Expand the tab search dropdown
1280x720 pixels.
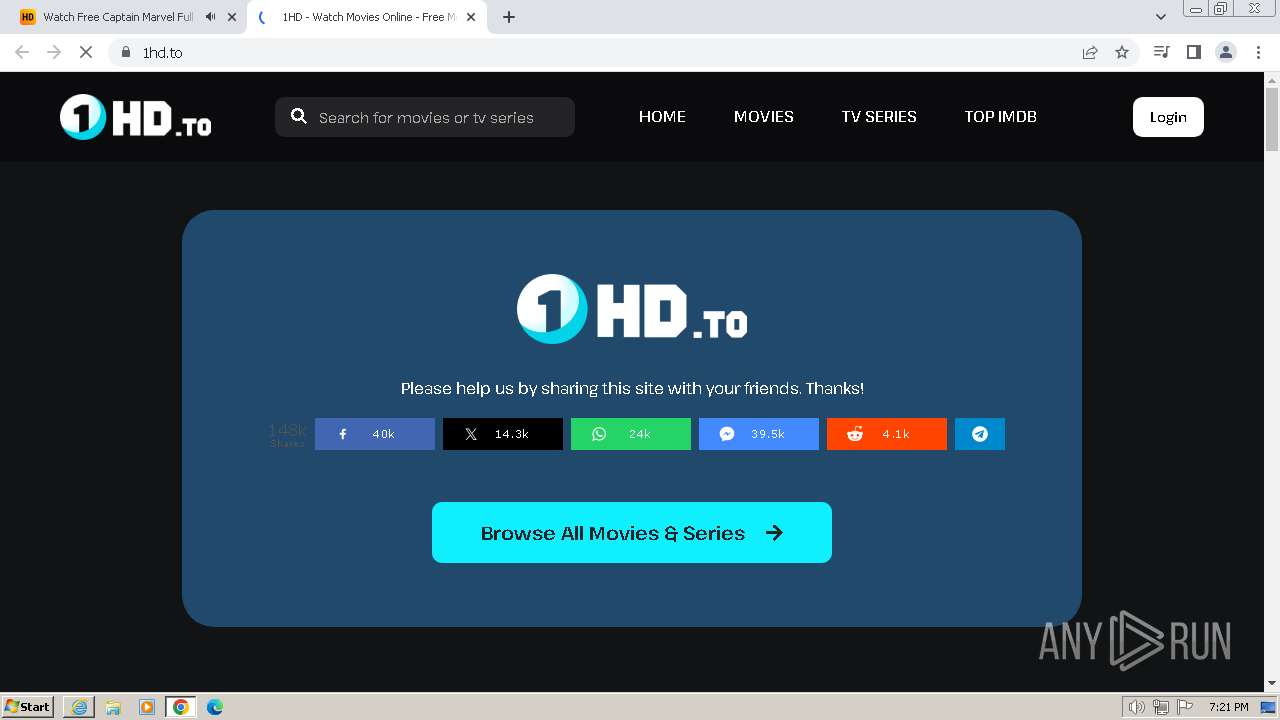coord(1161,17)
